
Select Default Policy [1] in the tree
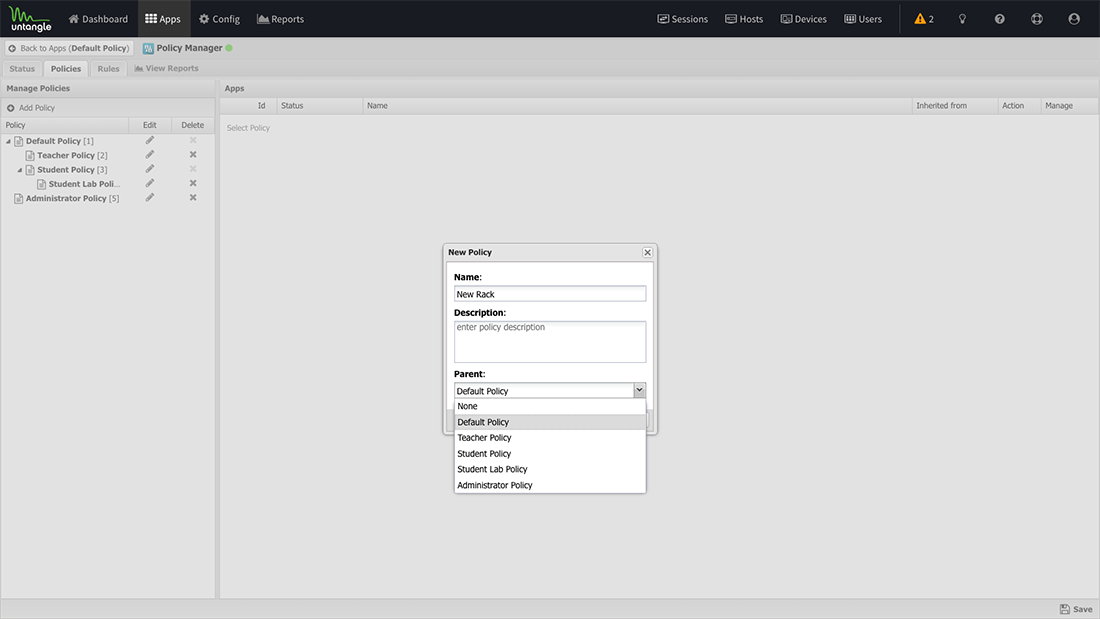[x=60, y=141]
